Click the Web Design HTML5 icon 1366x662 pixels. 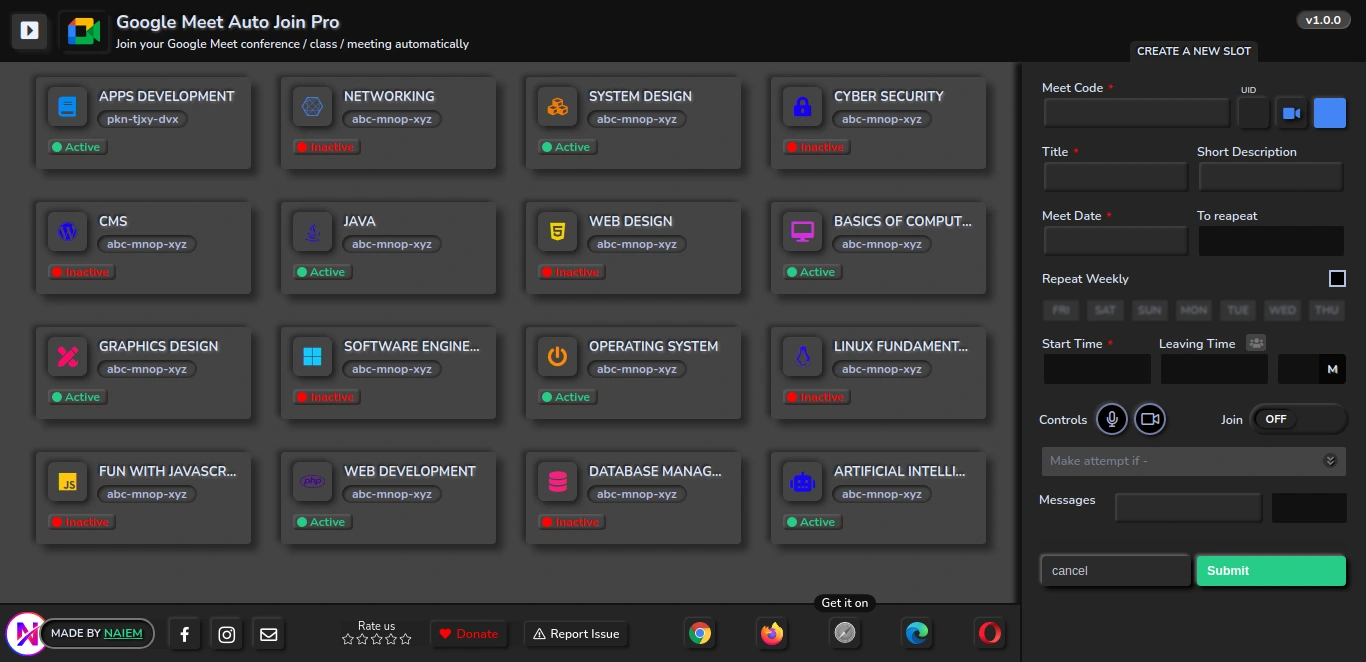tap(557, 232)
